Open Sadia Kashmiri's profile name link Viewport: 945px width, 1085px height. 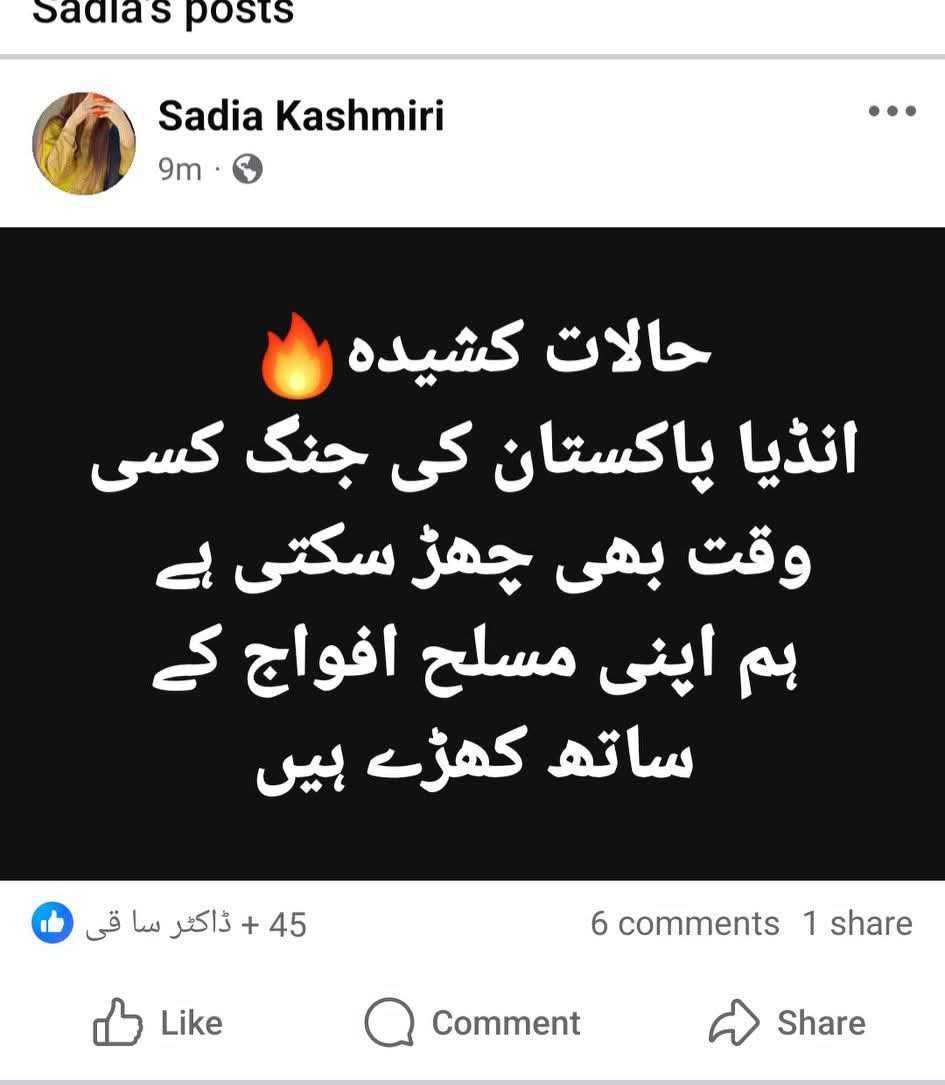tap(301, 116)
